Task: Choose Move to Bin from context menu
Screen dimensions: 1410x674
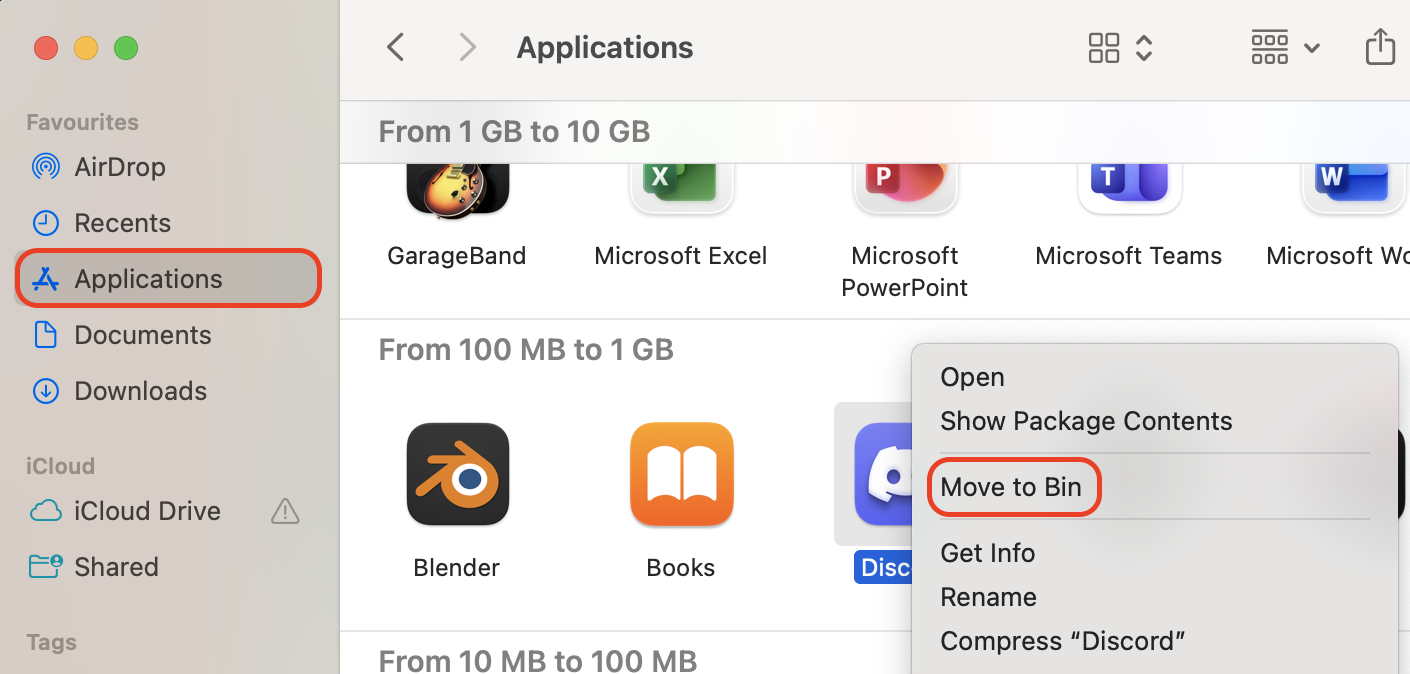Action: [1012, 487]
